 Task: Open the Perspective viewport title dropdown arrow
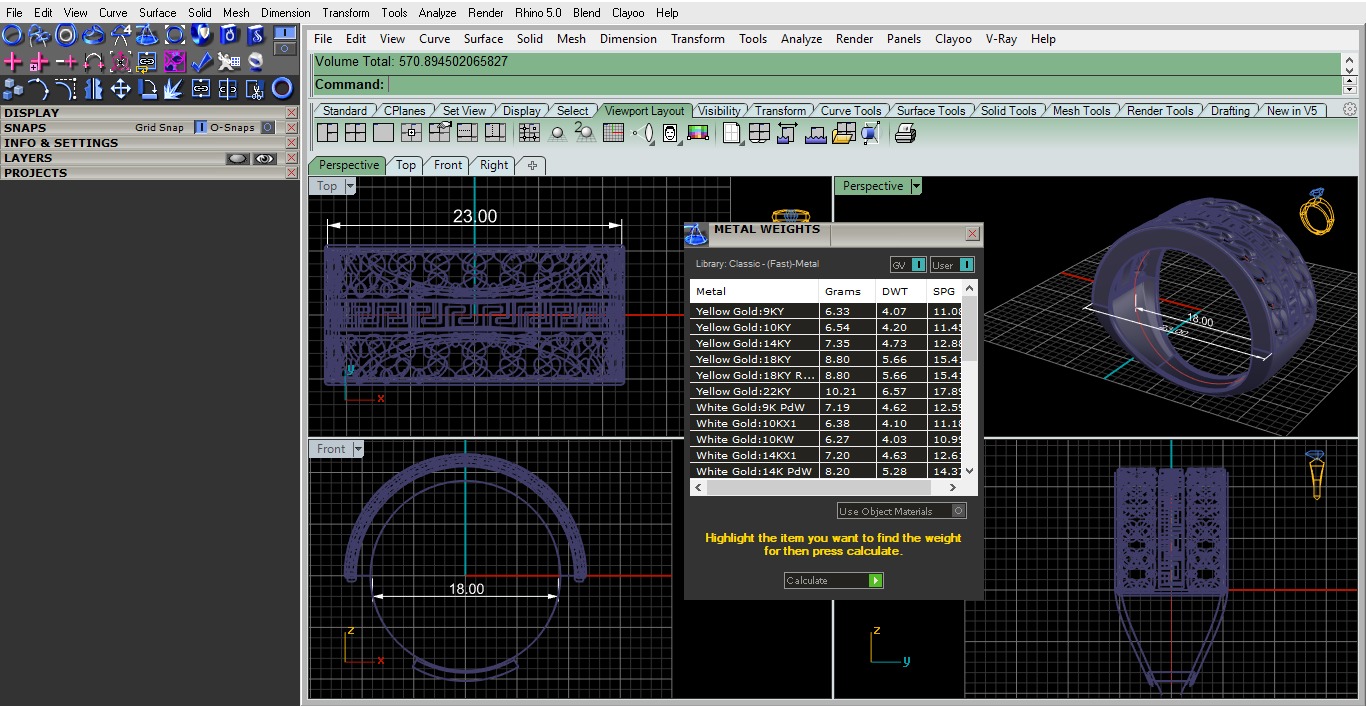coord(915,186)
